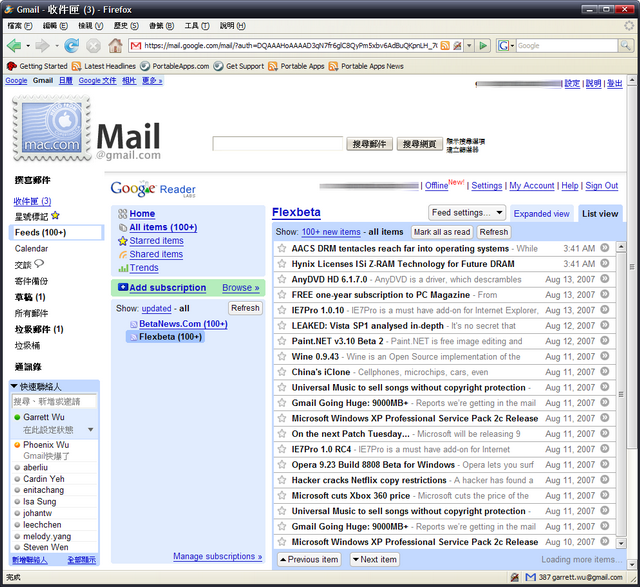Open the Latest Headlines feed bookmark
This screenshot has height=587, width=640.
click(x=104, y=66)
